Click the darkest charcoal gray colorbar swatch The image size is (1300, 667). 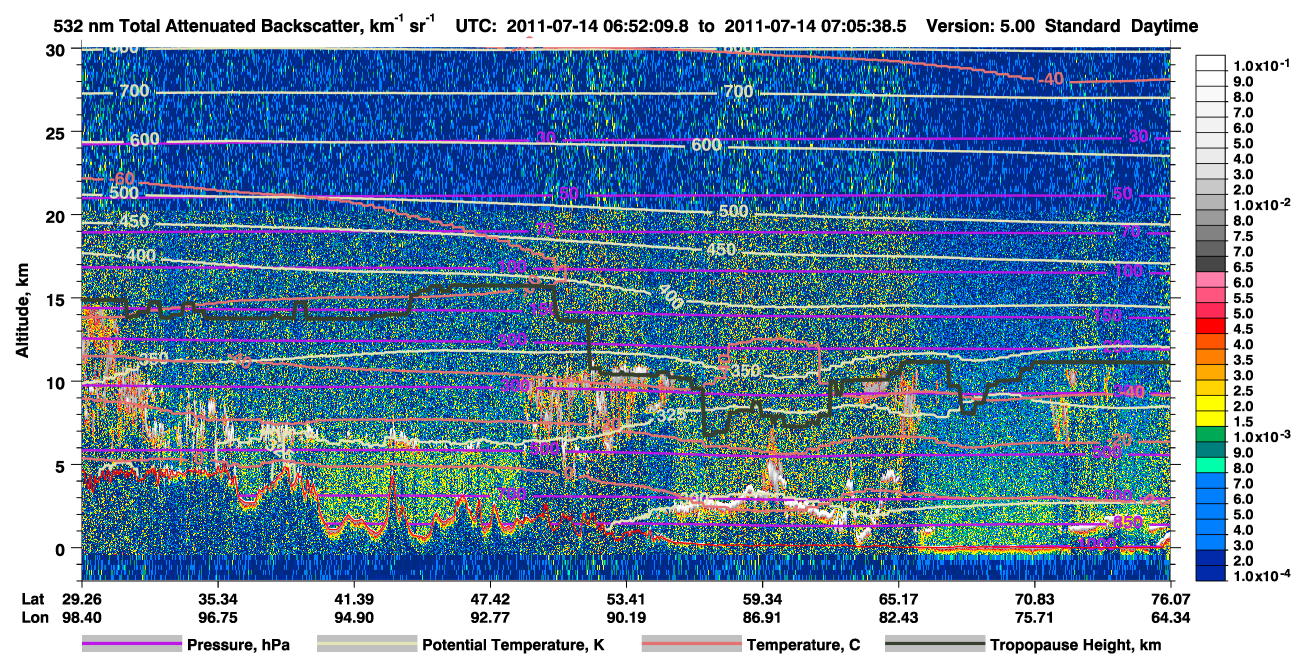(x=1210, y=262)
